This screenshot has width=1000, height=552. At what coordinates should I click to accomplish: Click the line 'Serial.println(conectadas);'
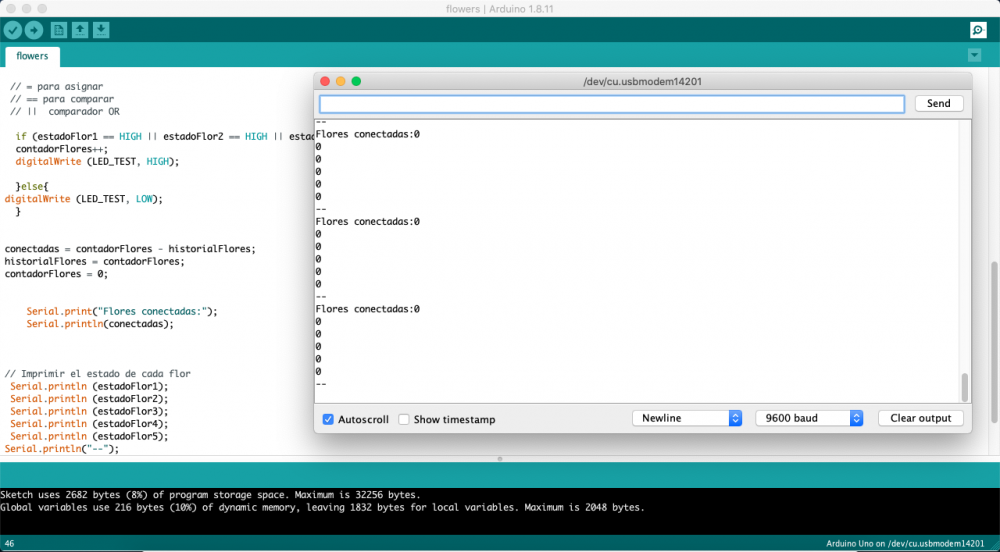(99, 324)
